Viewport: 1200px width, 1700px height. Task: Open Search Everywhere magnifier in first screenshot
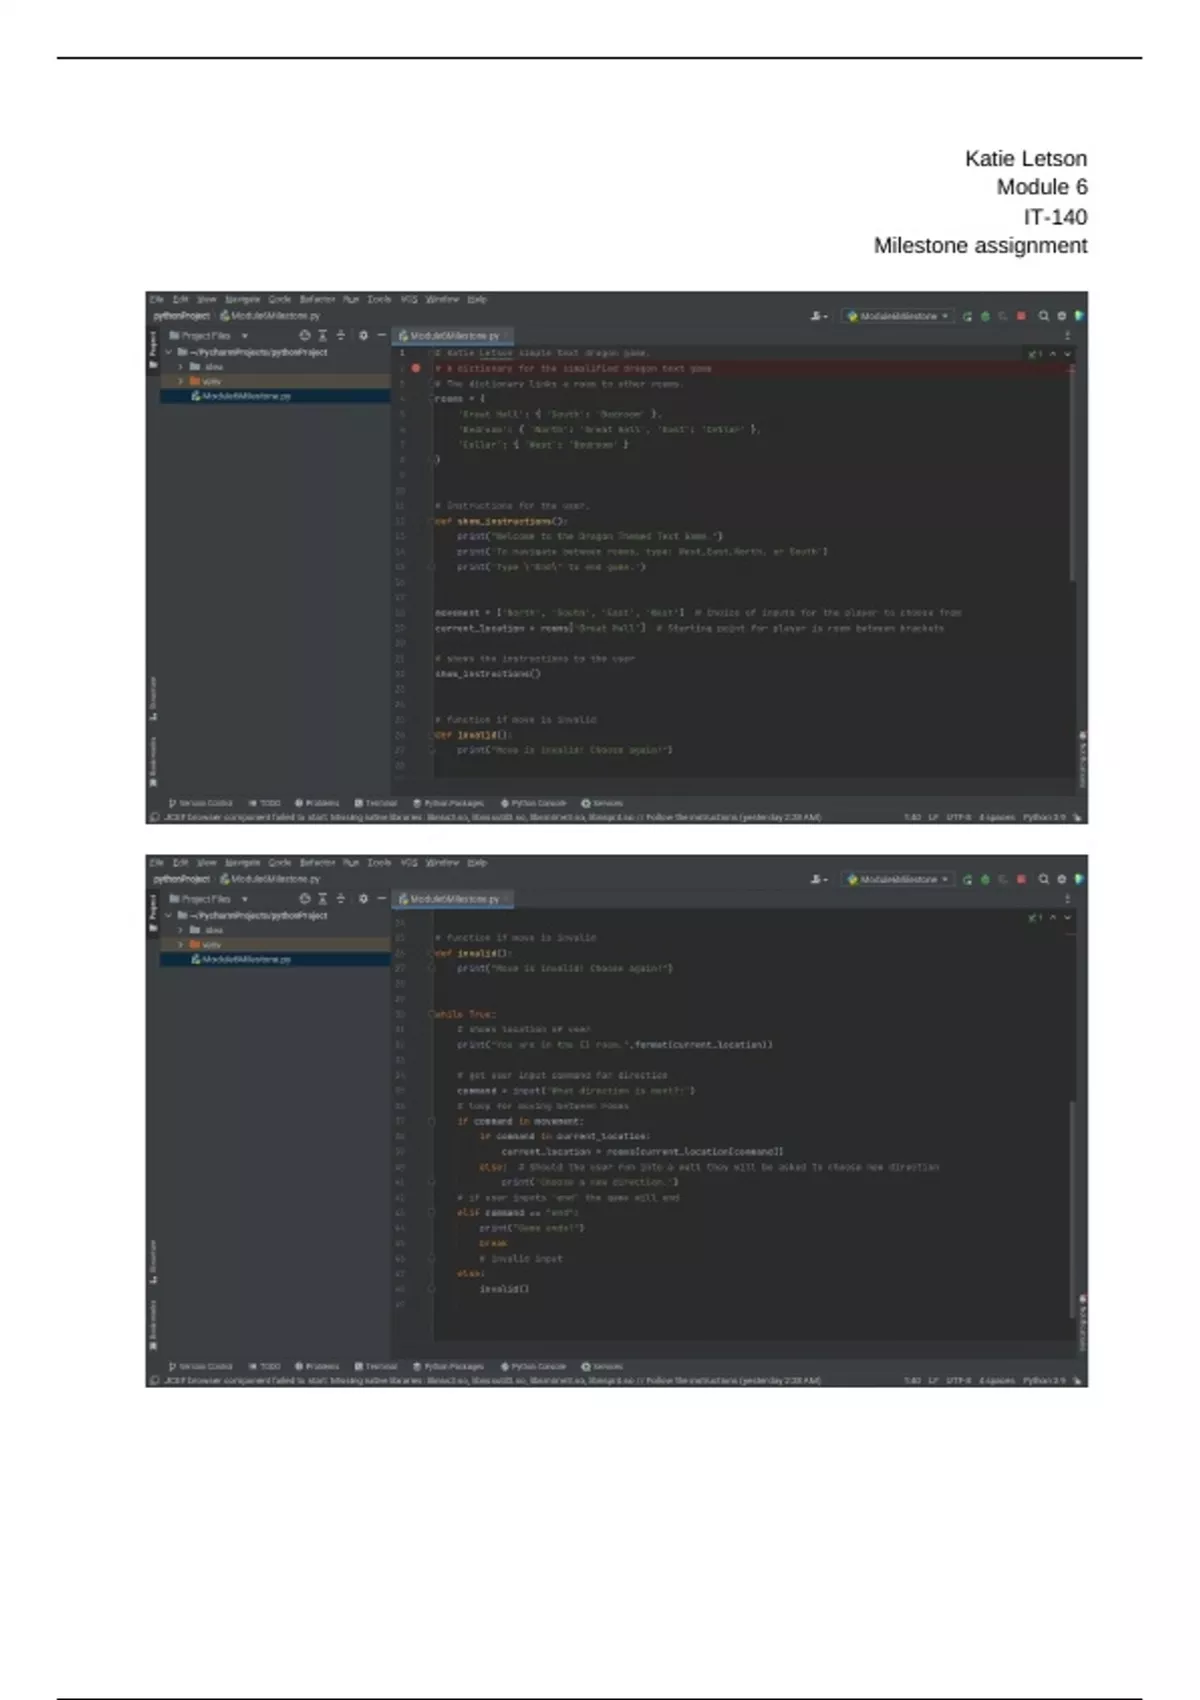pos(1043,316)
